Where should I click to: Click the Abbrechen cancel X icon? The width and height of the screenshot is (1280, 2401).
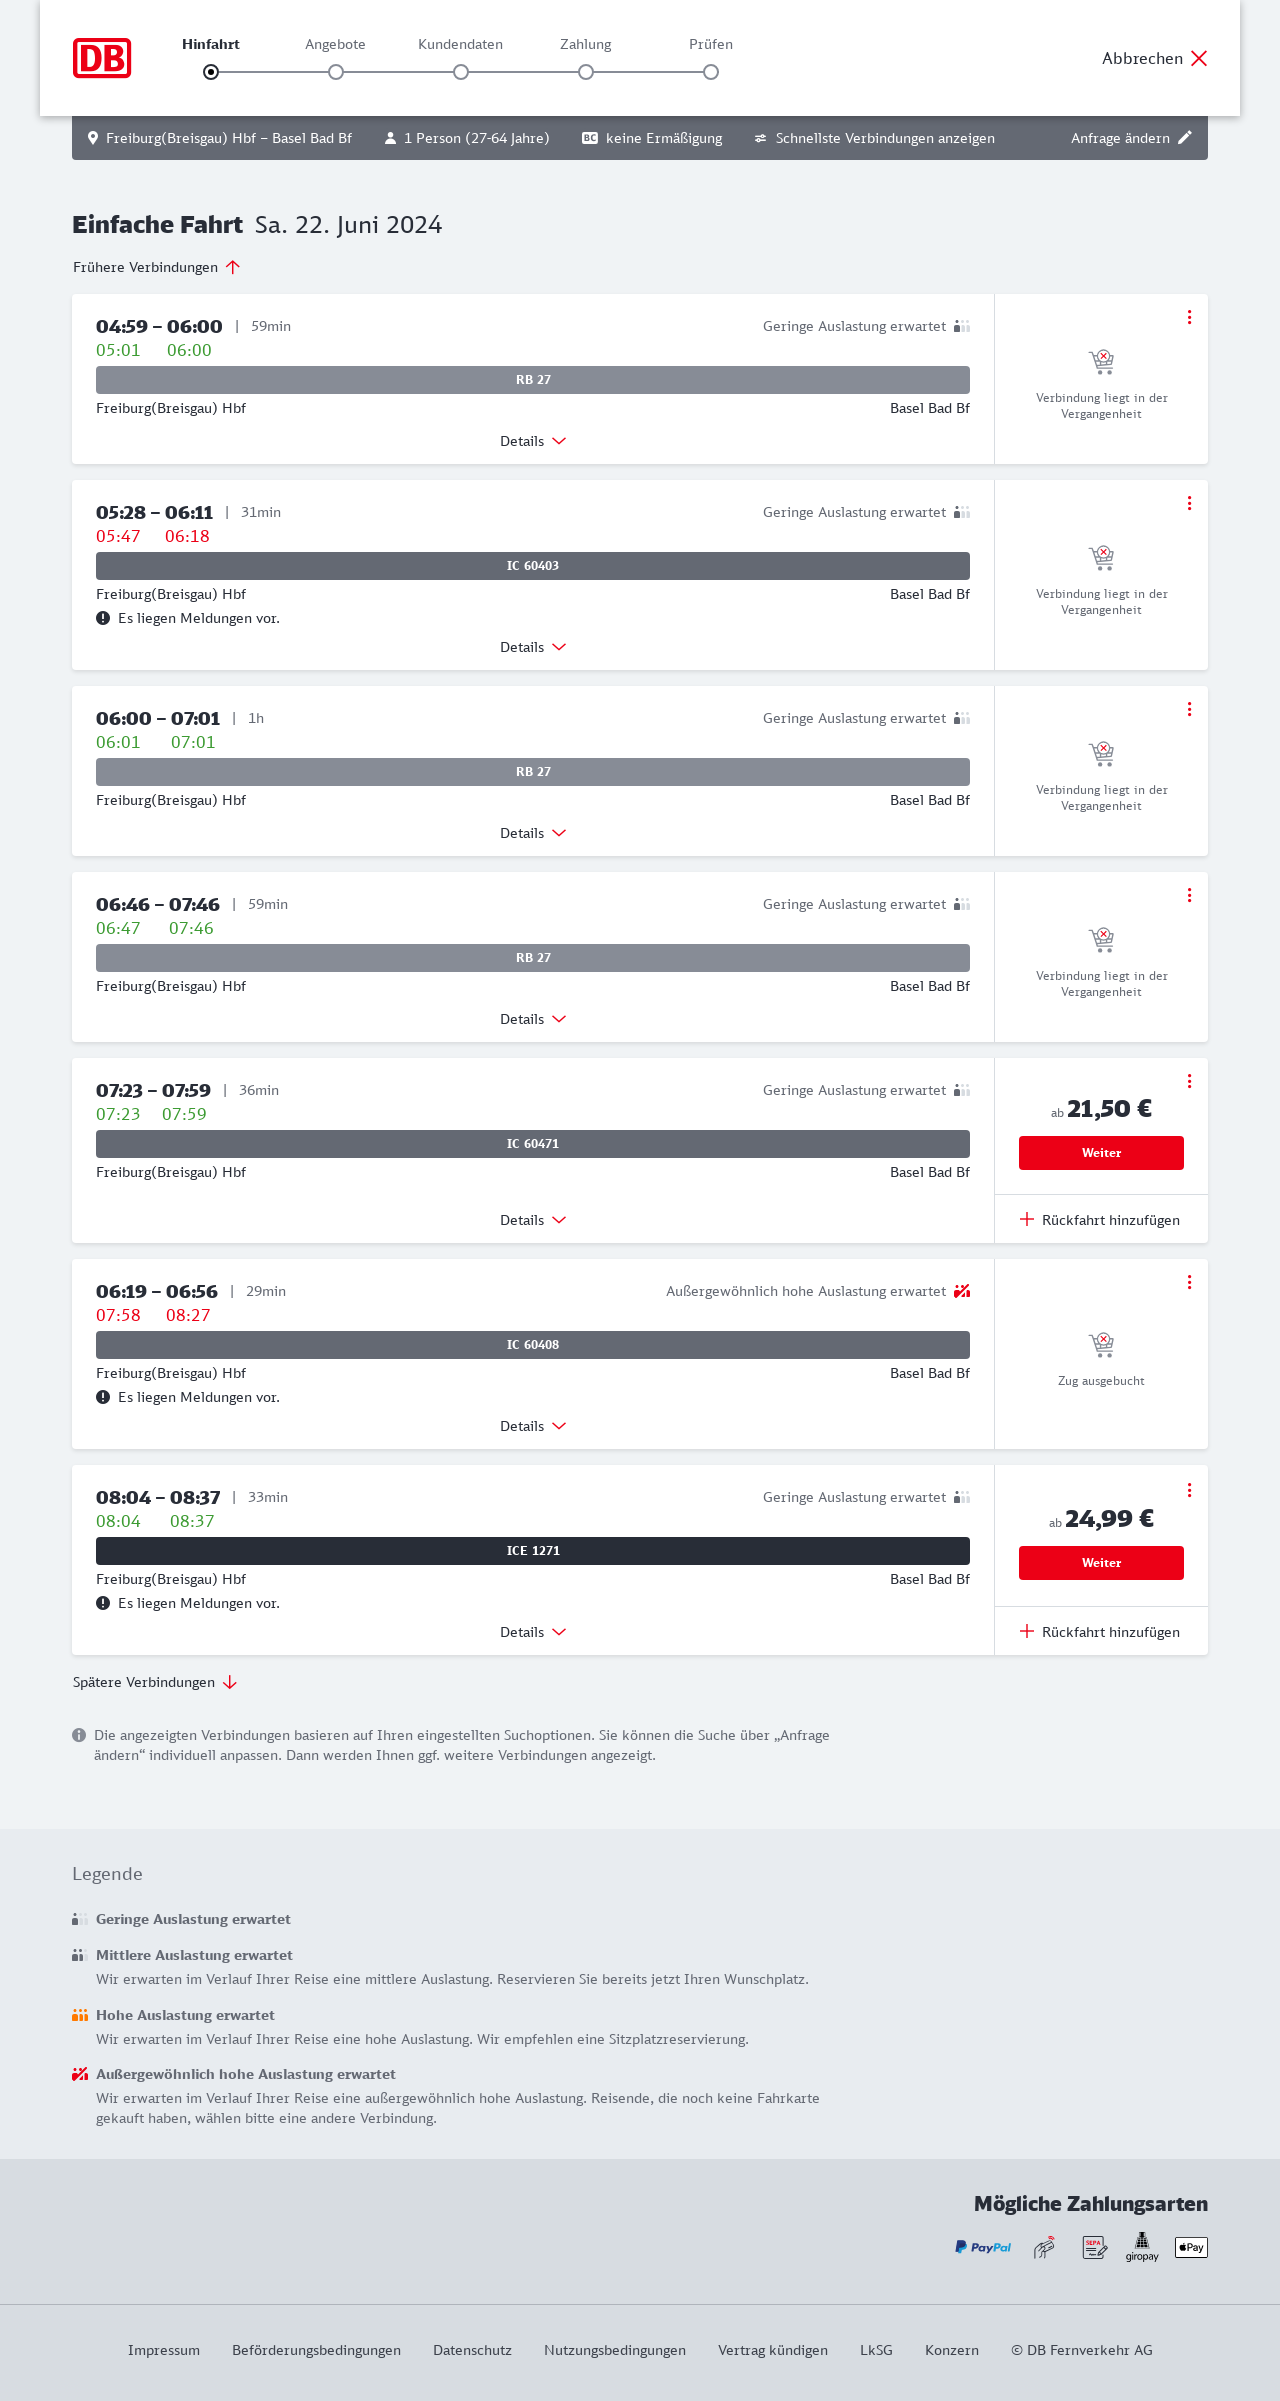1199,58
